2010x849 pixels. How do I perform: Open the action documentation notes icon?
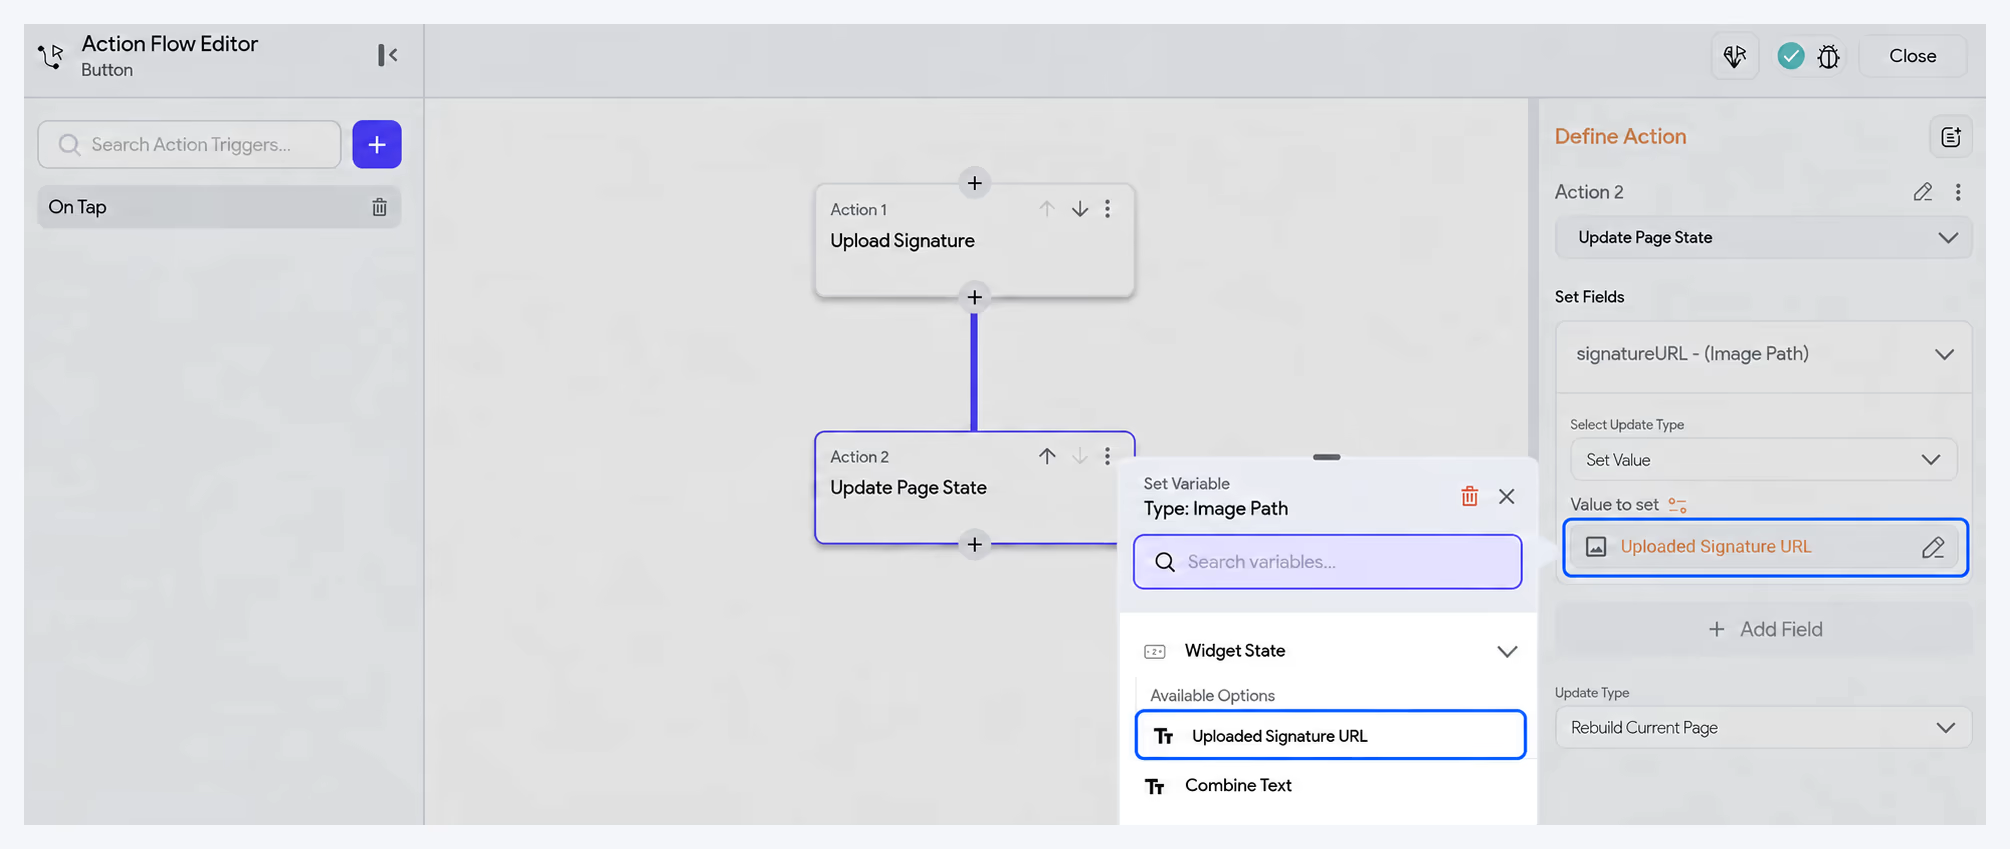click(1950, 137)
